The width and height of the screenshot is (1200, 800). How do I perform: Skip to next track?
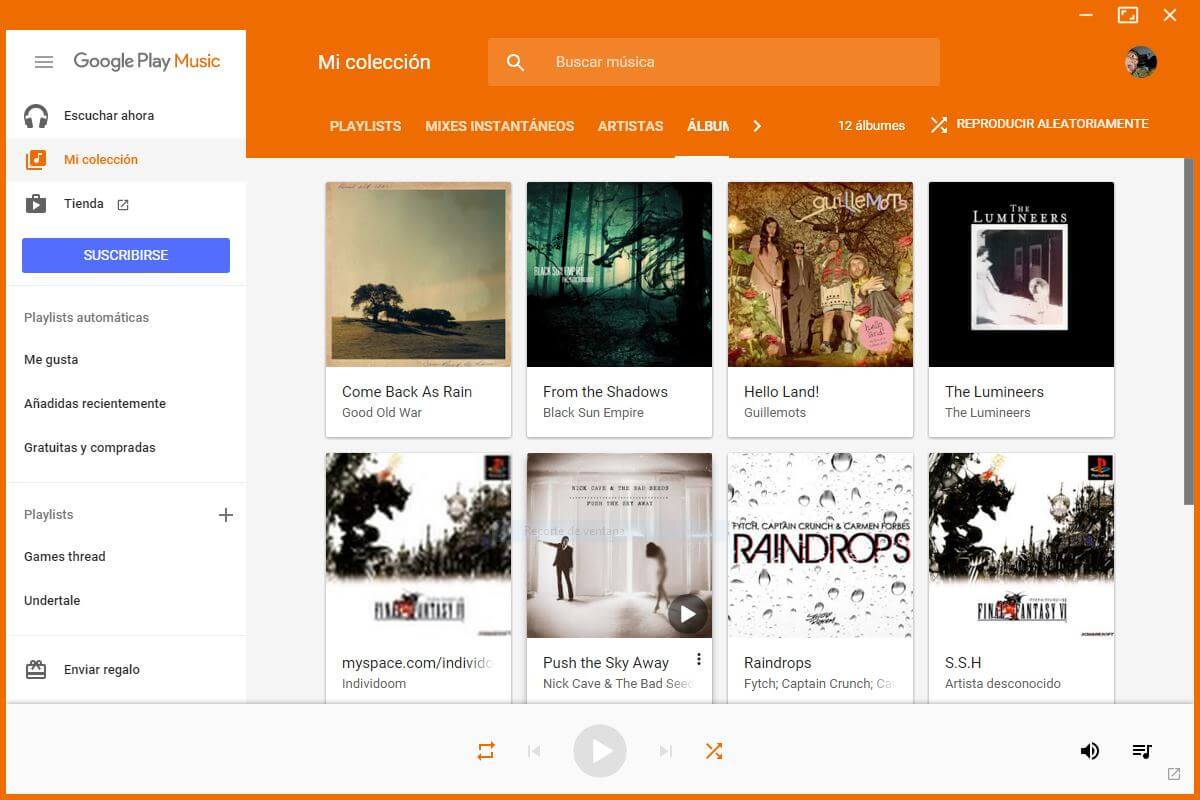[666, 751]
